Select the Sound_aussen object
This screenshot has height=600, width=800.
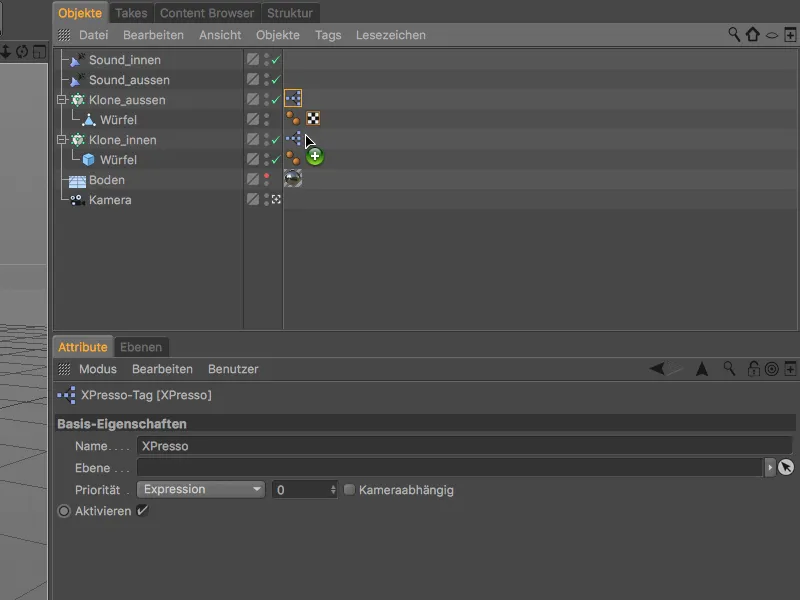(x=129, y=80)
